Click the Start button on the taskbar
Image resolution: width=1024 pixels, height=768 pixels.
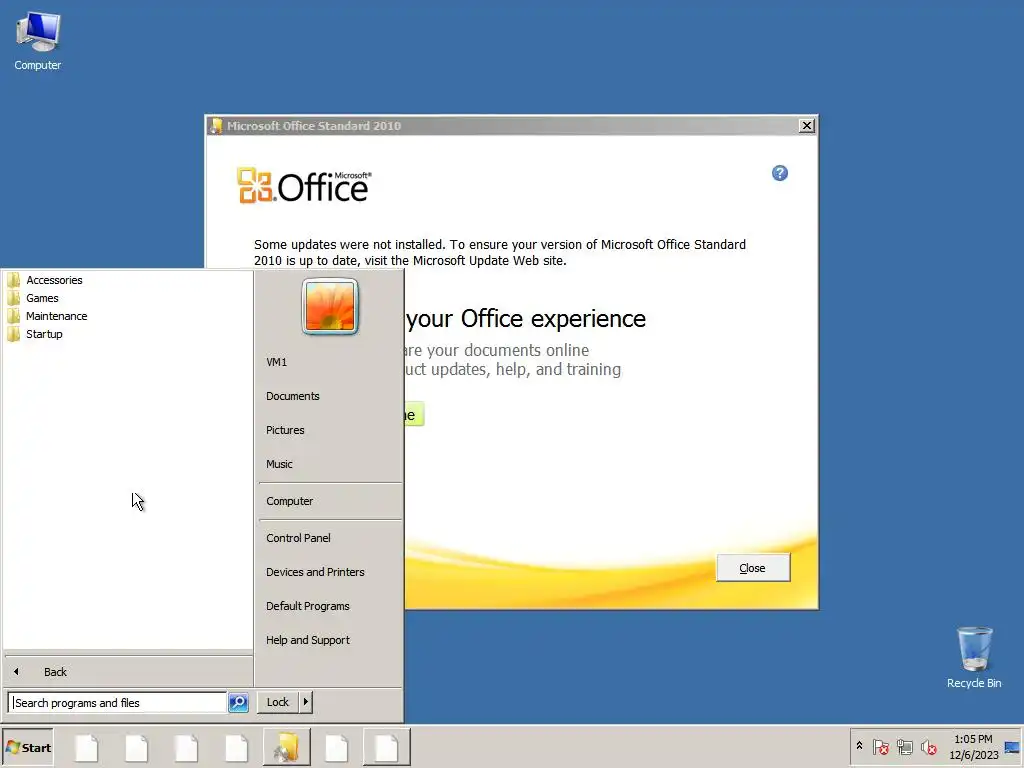[x=27, y=748]
